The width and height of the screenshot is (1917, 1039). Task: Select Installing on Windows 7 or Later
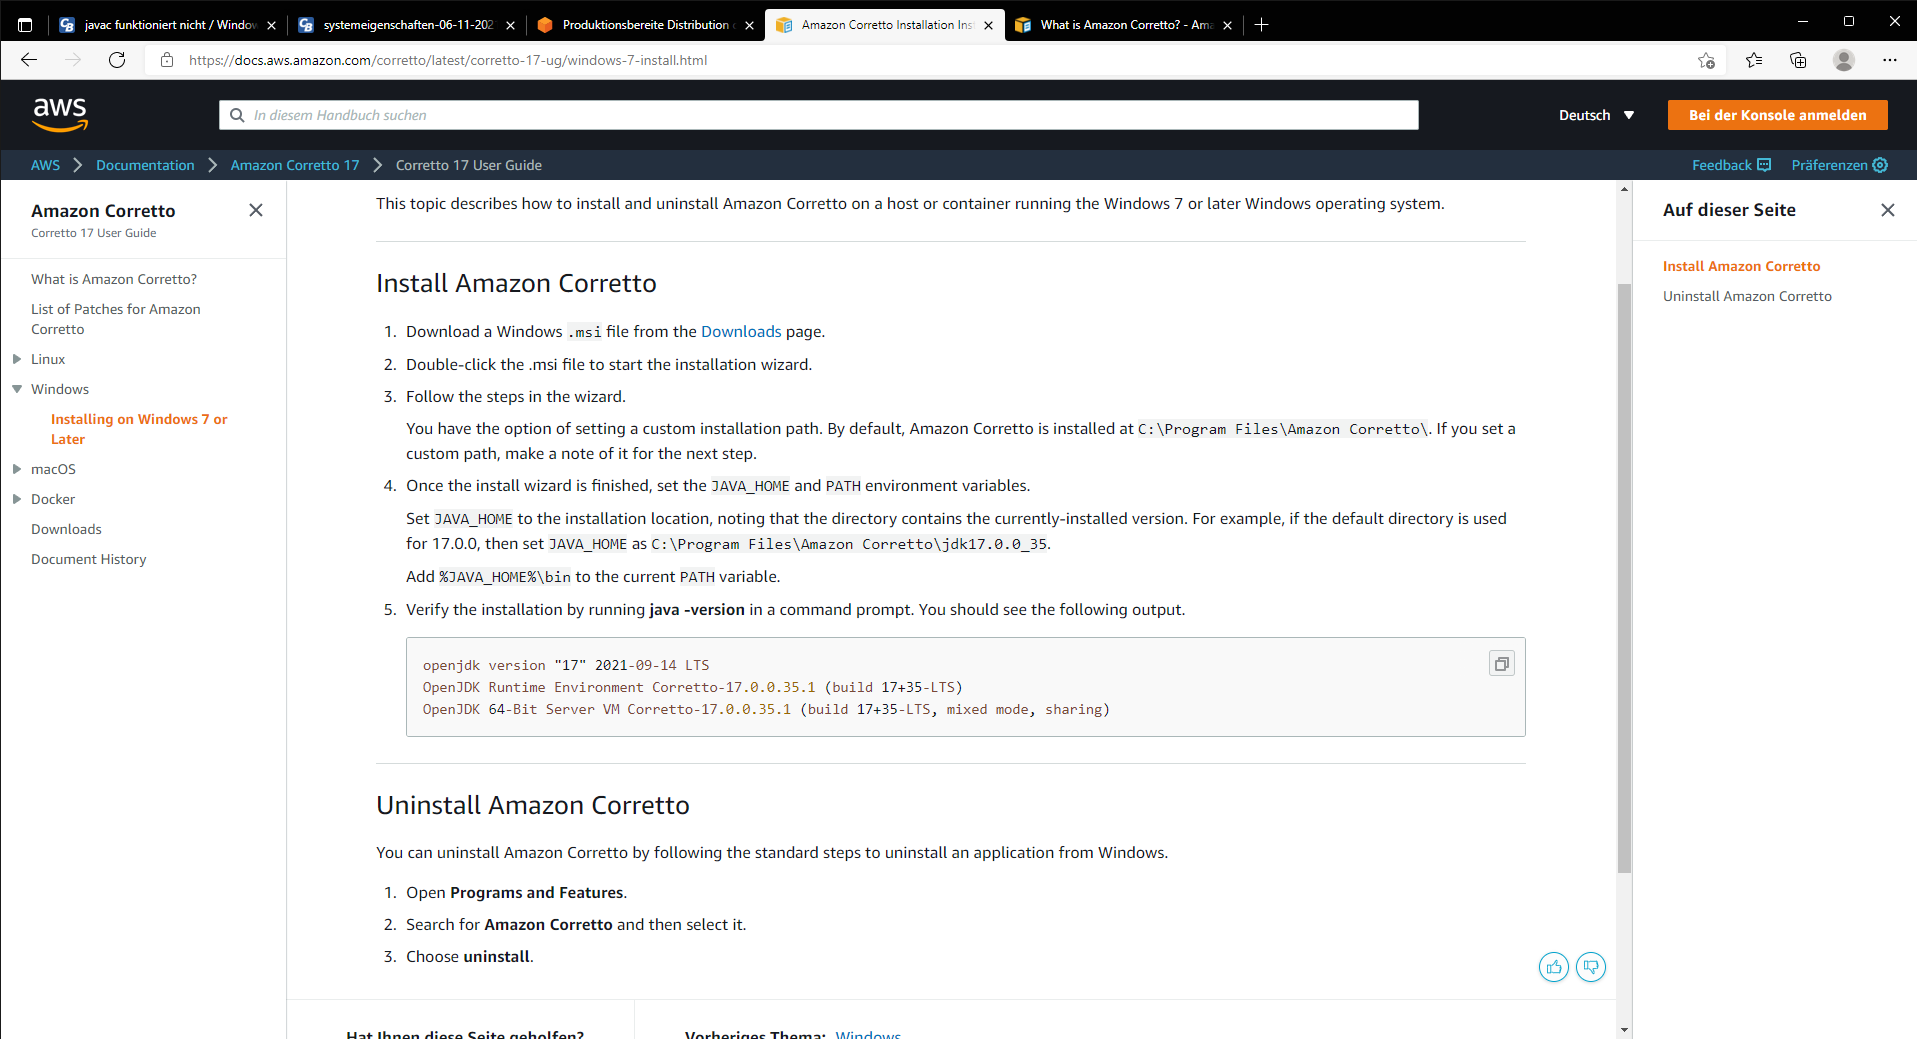point(139,429)
